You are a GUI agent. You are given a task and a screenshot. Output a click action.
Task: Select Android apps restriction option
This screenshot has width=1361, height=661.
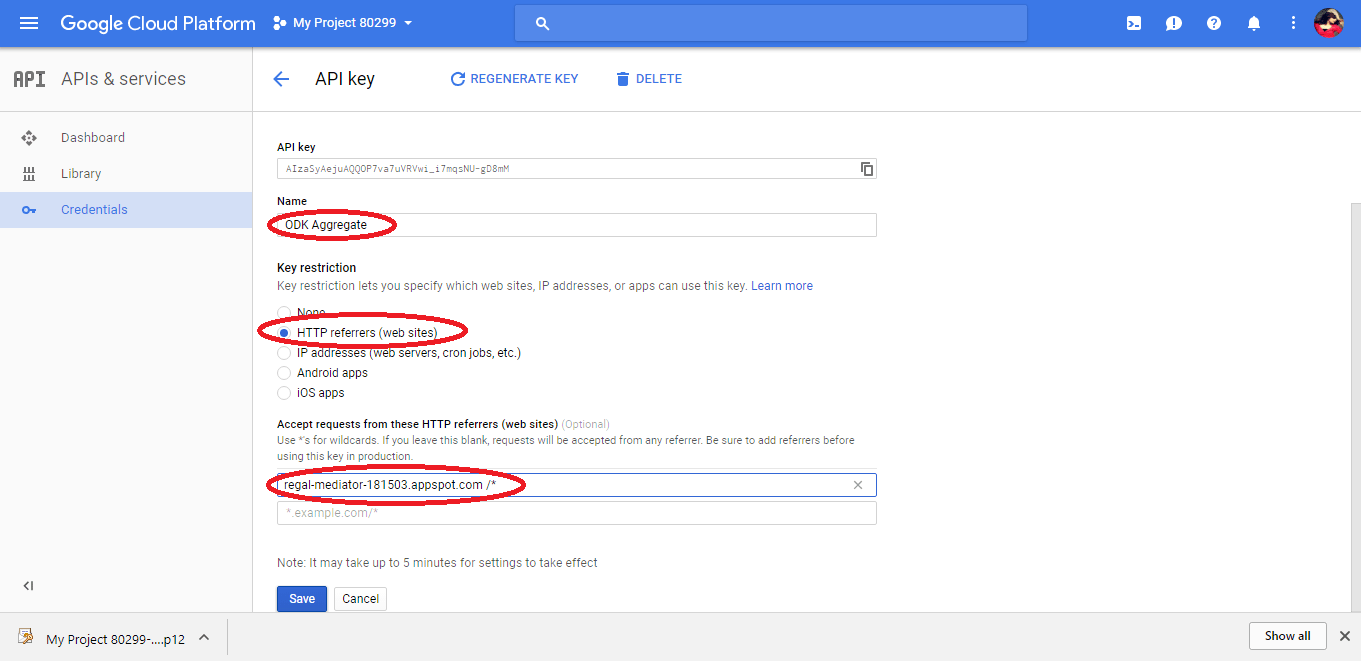pos(284,373)
